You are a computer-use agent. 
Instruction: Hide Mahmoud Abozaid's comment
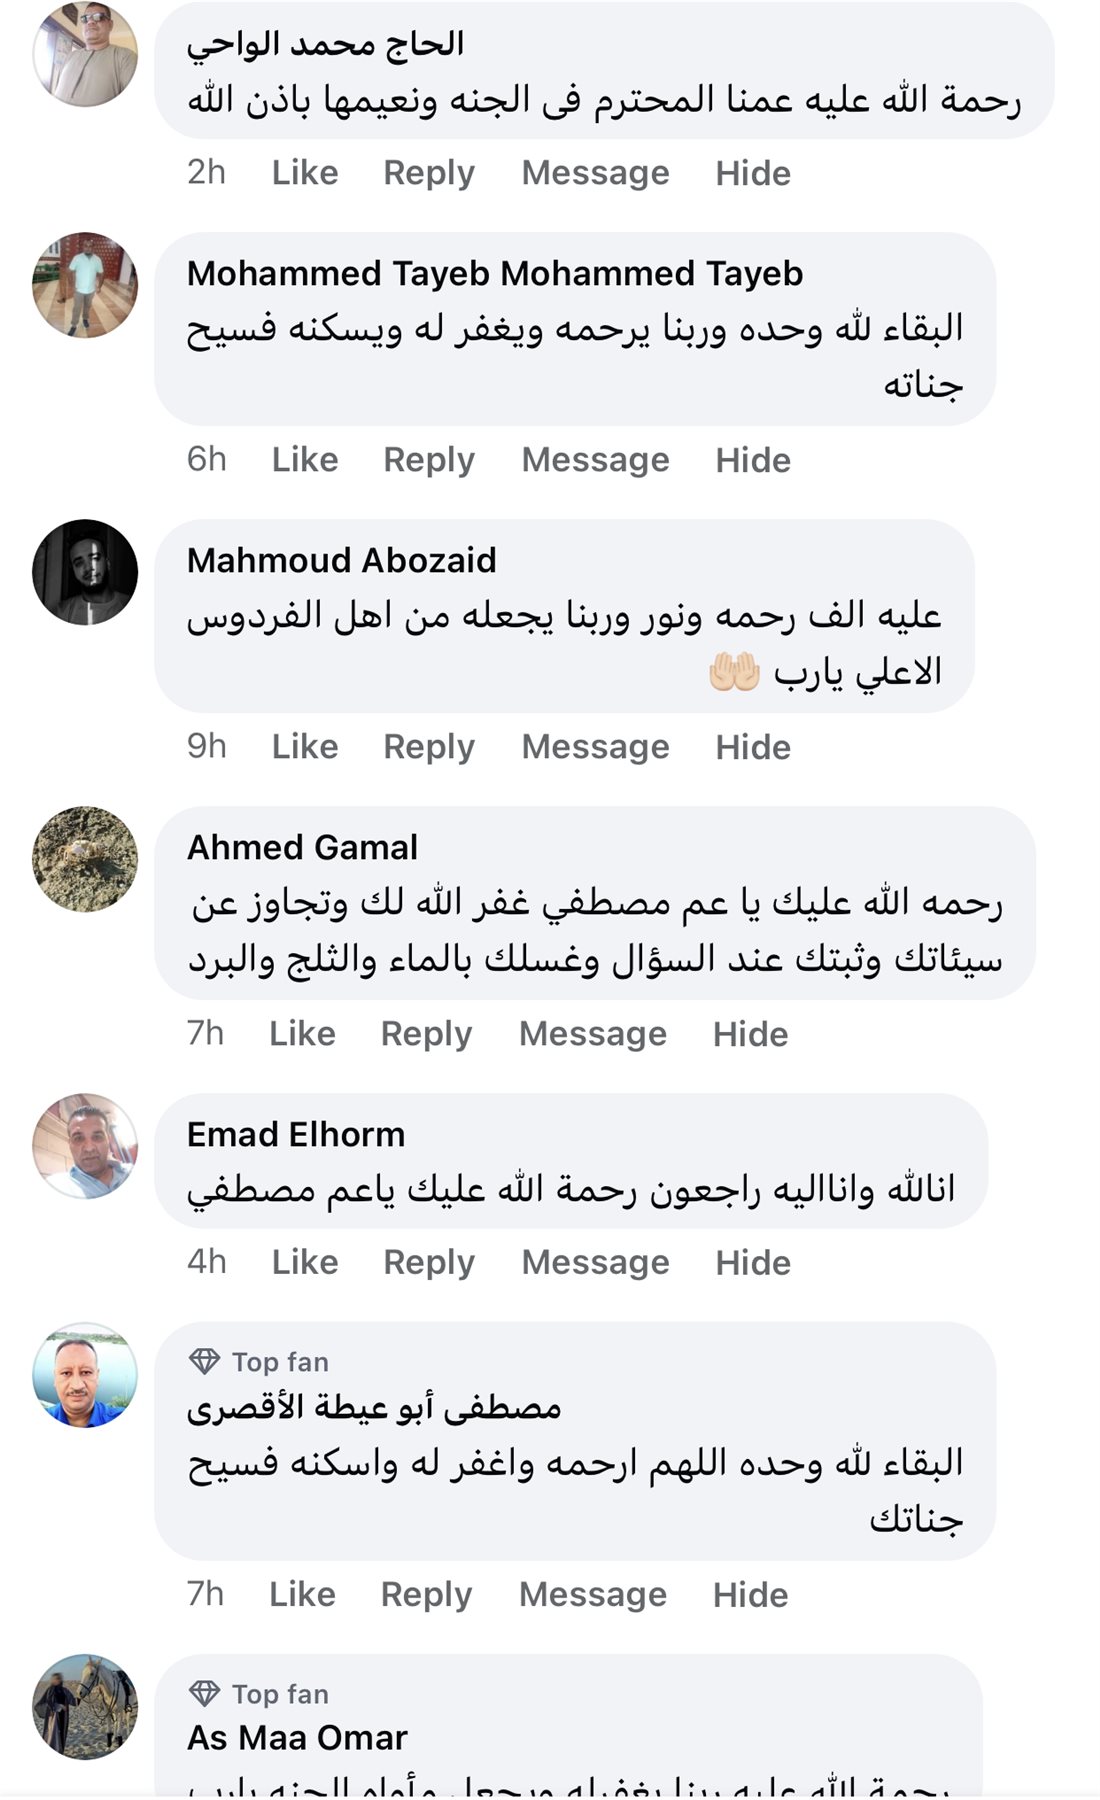click(x=753, y=747)
